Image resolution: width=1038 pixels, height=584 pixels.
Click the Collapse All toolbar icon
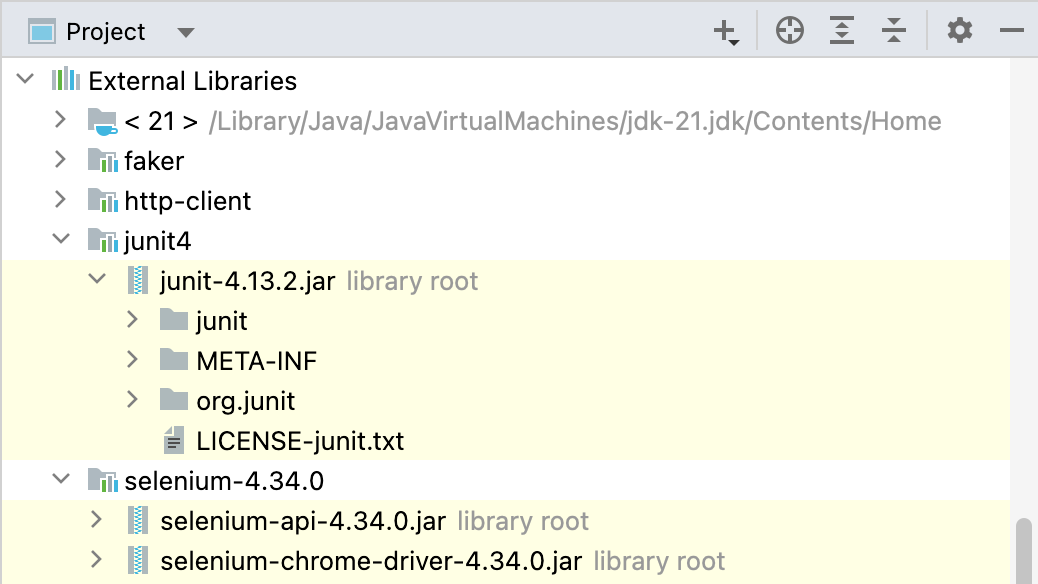click(x=894, y=30)
